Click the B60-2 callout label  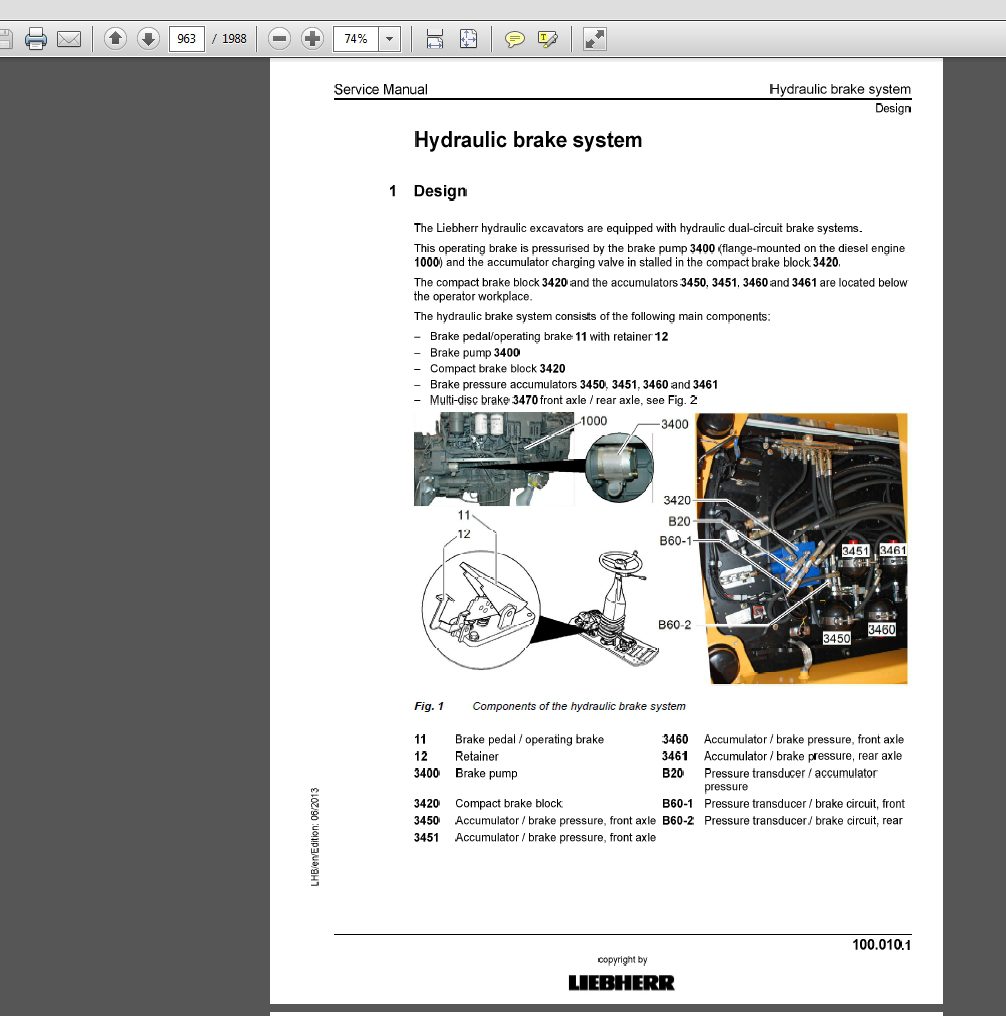pos(674,625)
